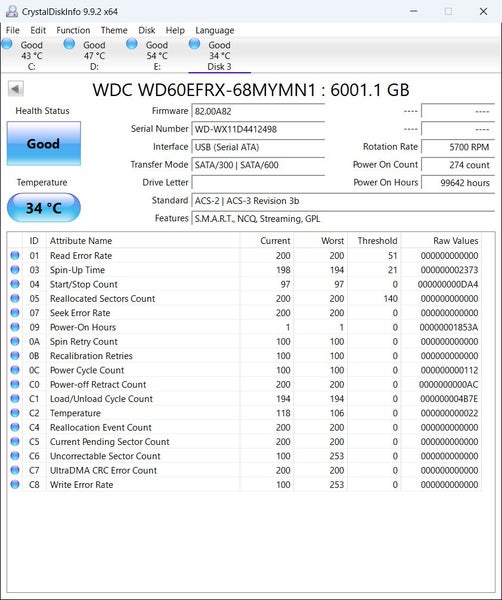
Task: Open the File menu
Action: (x=13, y=30)
